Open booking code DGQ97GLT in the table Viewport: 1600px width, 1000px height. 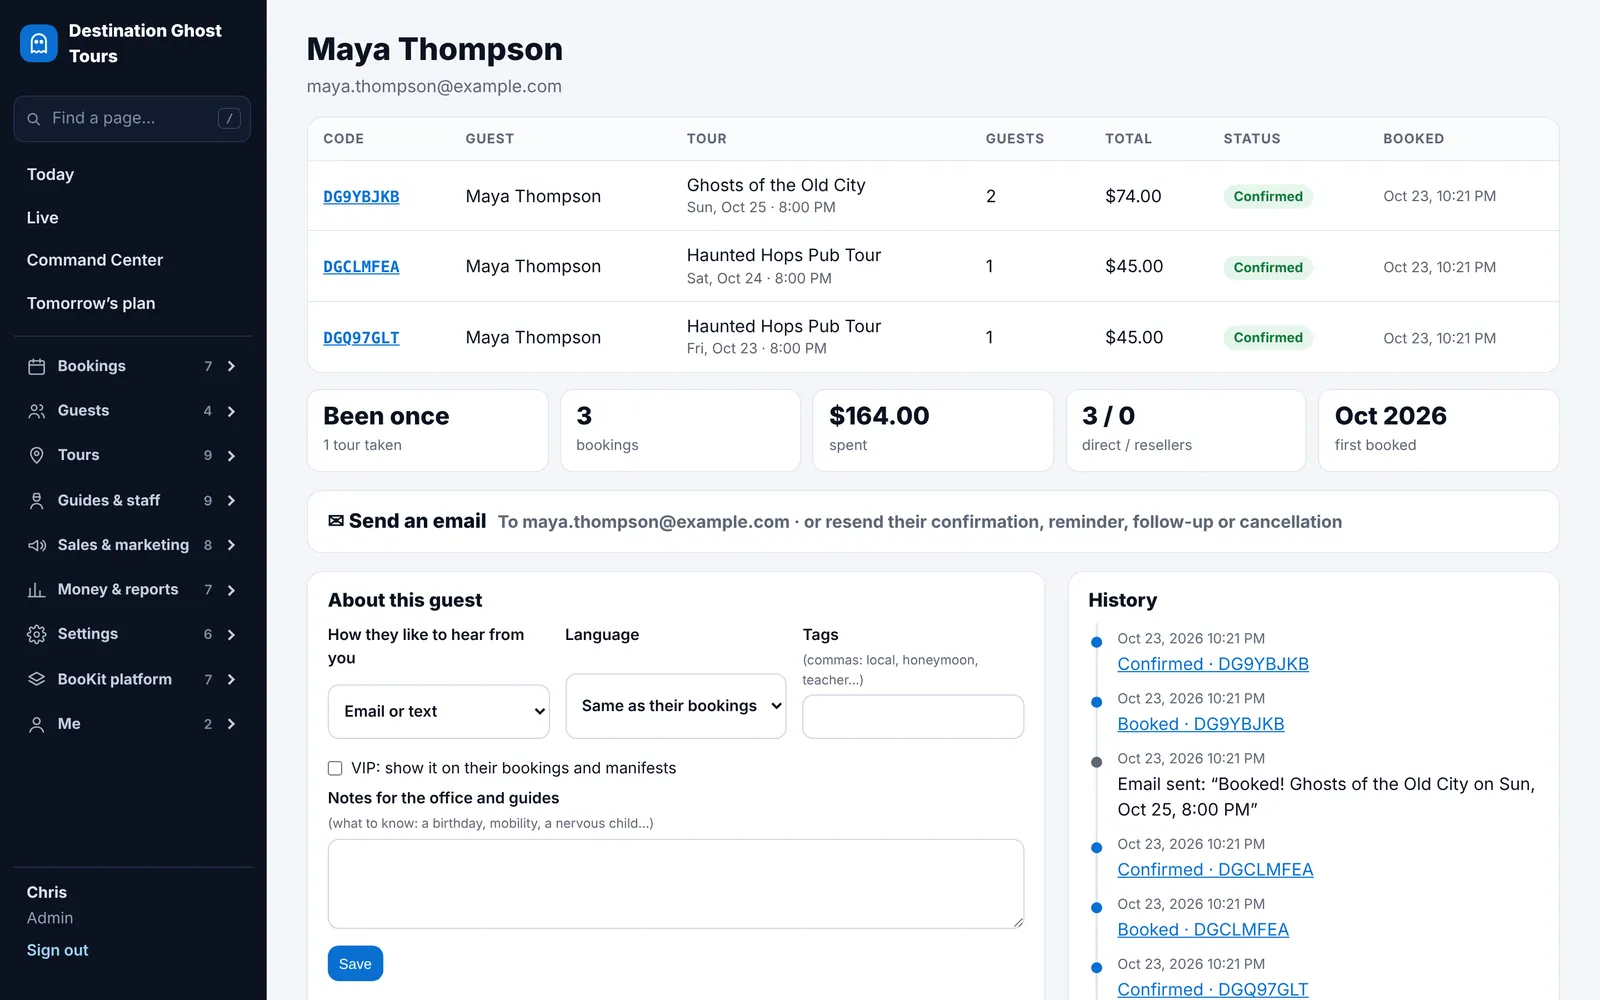pos(361,338)
